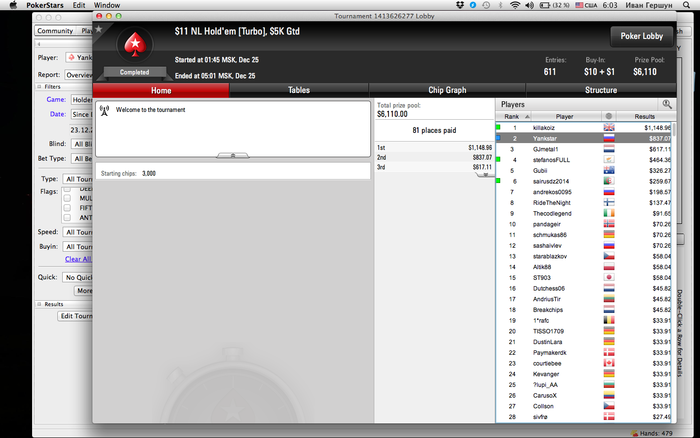The width and height of the screenshot is (700, 438).
Task: Click the flag next to Gubii
Action: (609, 171)
